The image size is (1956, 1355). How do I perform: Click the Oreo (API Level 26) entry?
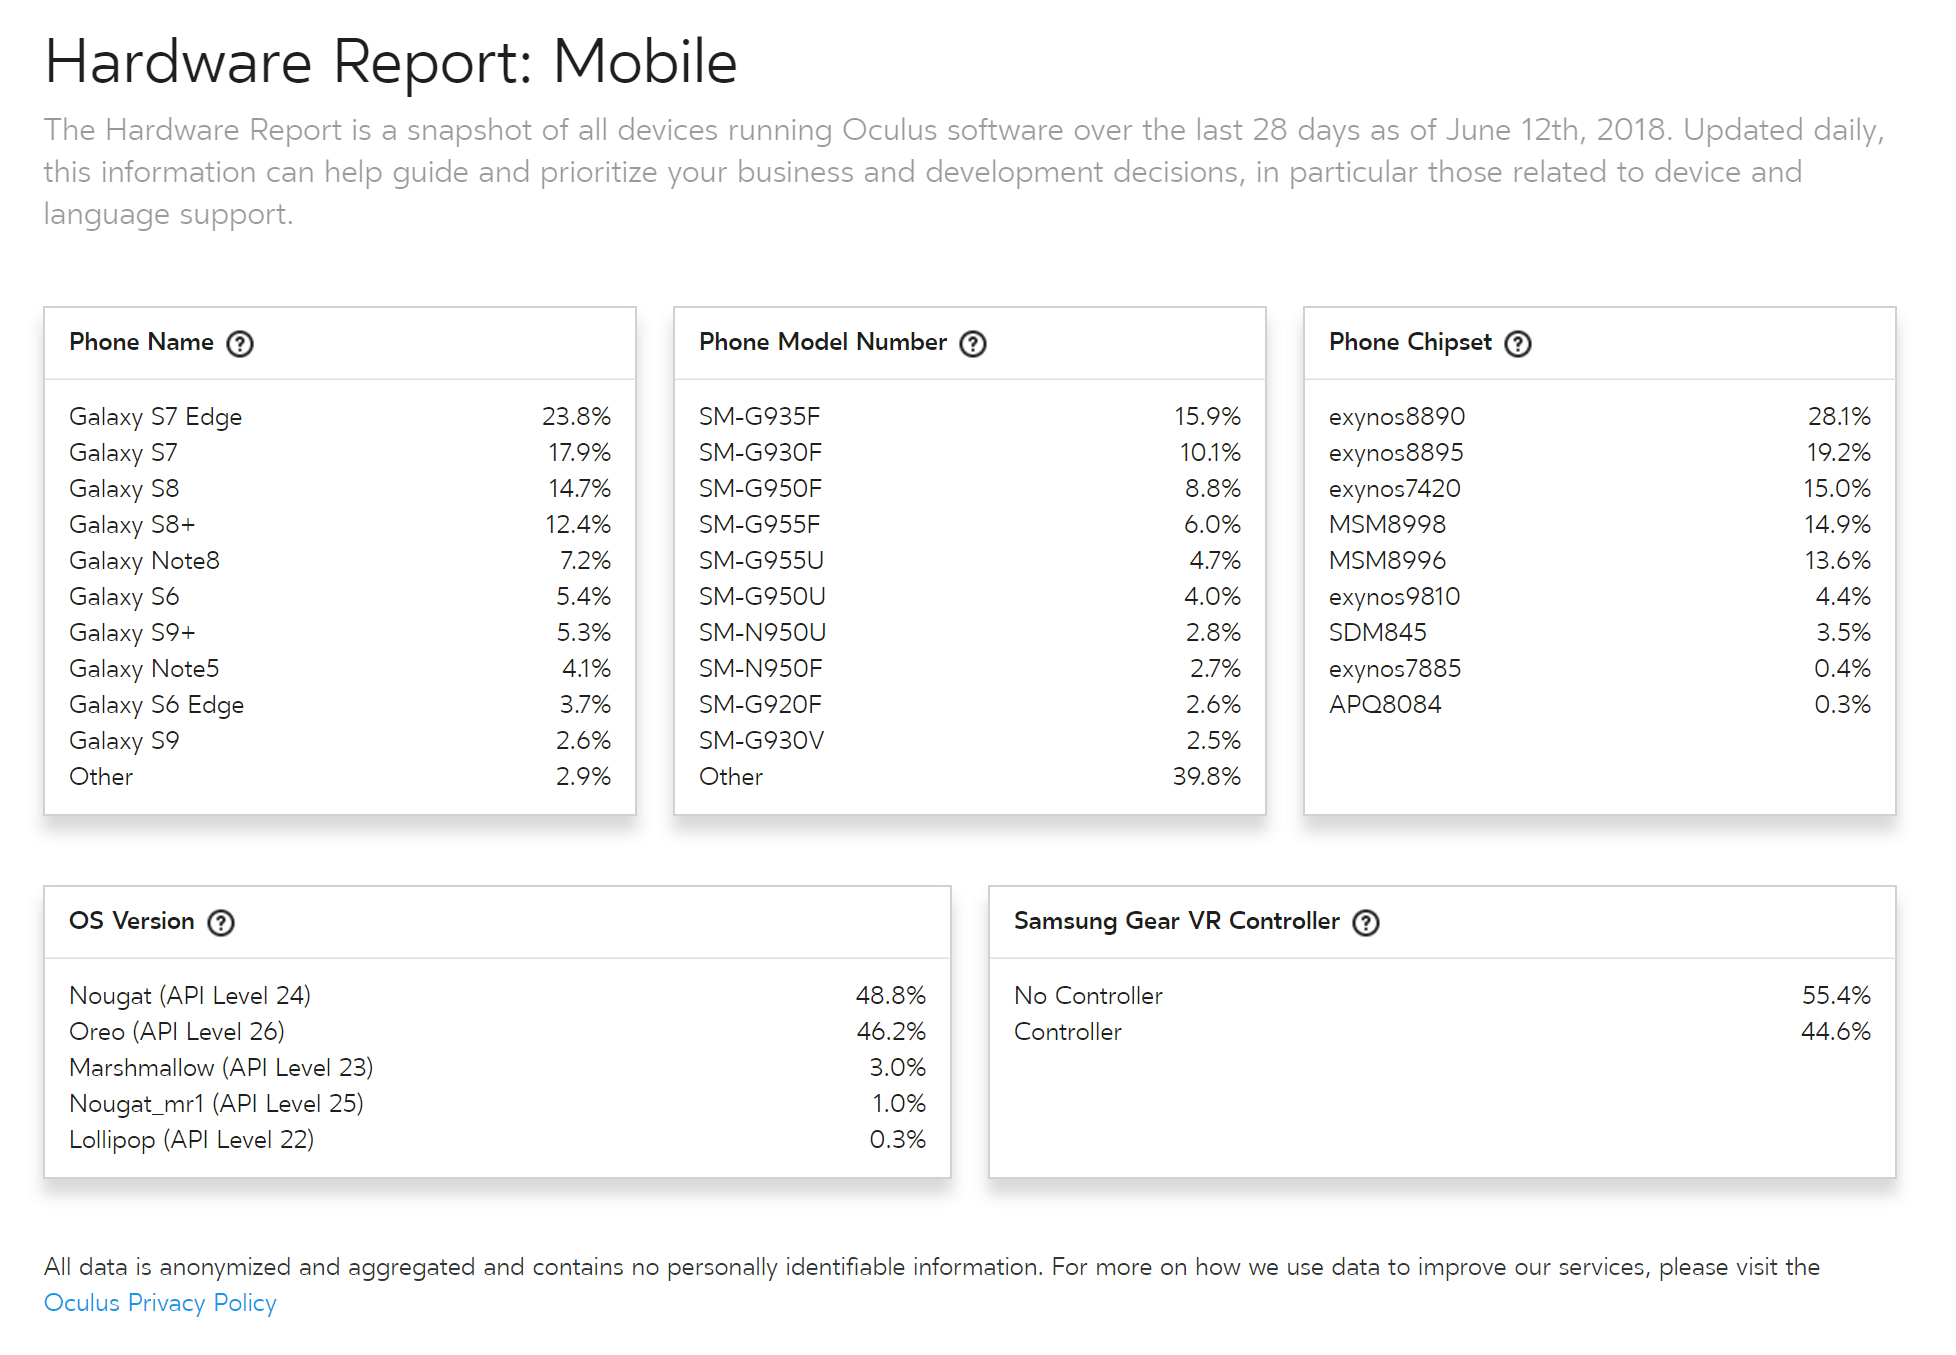coord(177,1032)
